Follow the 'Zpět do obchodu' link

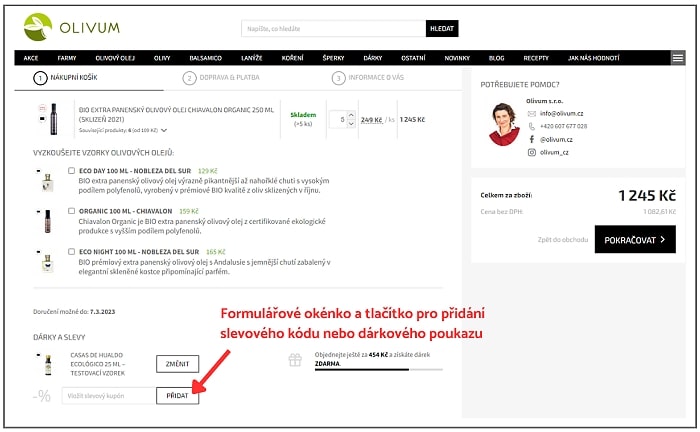[x=563, y=240]
